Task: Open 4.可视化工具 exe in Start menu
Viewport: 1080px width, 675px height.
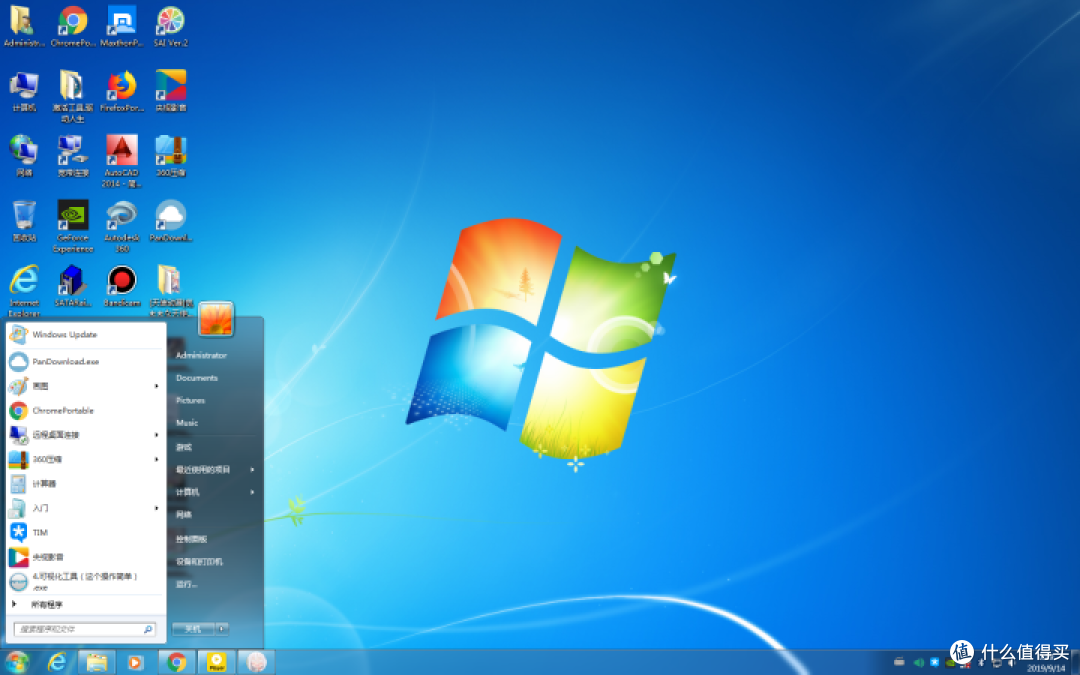Action: pos(86,581)
